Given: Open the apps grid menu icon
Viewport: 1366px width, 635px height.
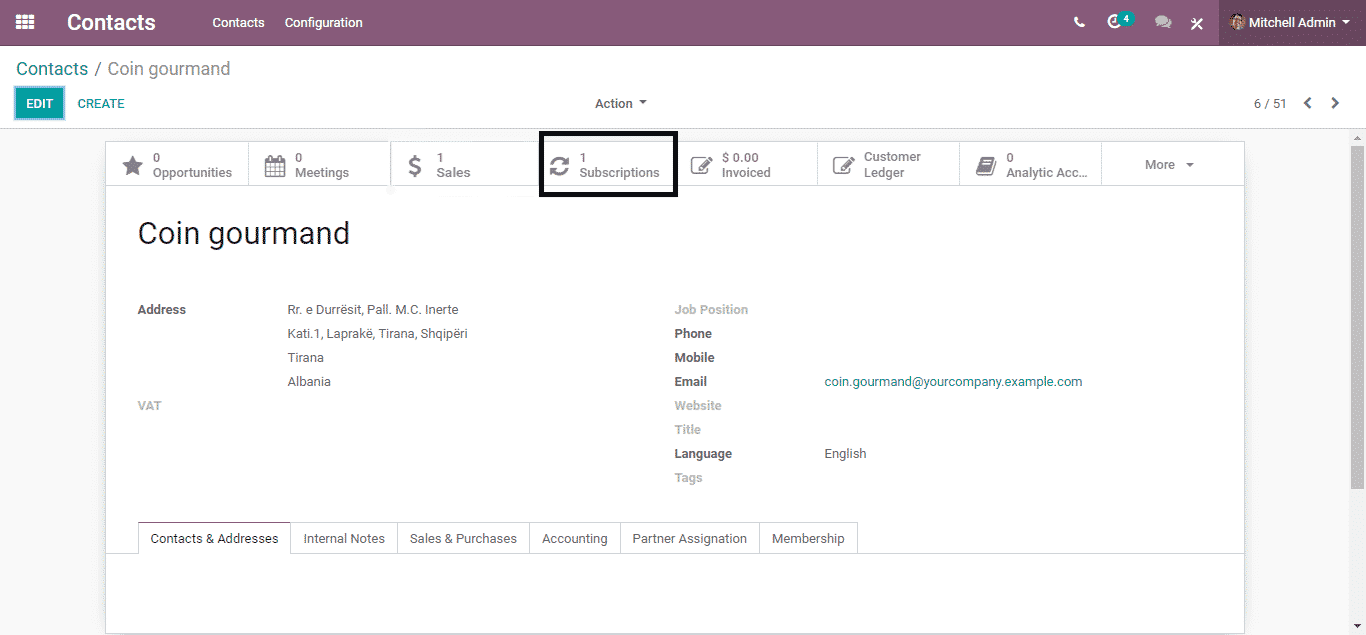Looking at the screenshot, I should click(x=25, y=22).
